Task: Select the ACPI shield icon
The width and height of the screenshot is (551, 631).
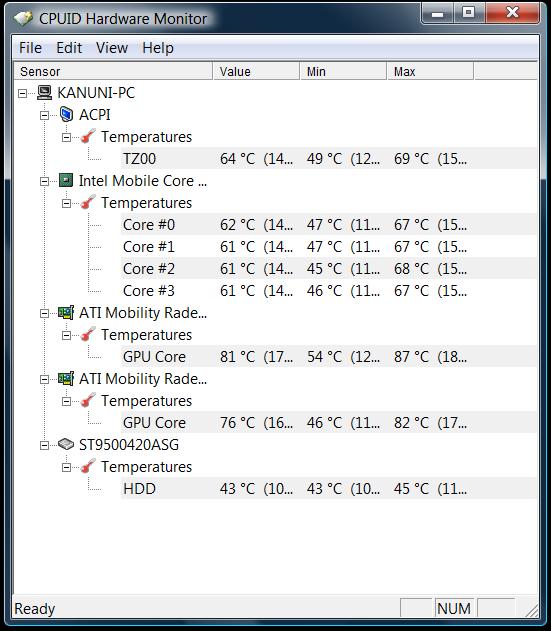Action: (x=66, y=115)
